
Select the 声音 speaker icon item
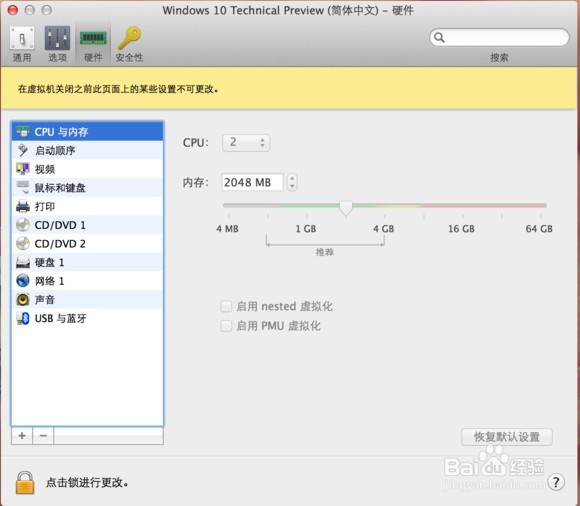[x=23, y=299]
